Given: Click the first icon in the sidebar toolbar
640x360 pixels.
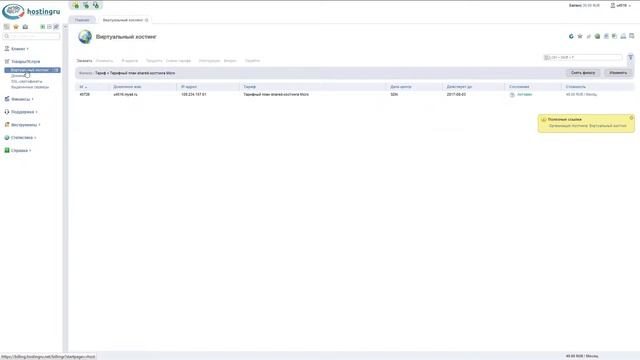Looking at the screenshot, I should 7,27.
